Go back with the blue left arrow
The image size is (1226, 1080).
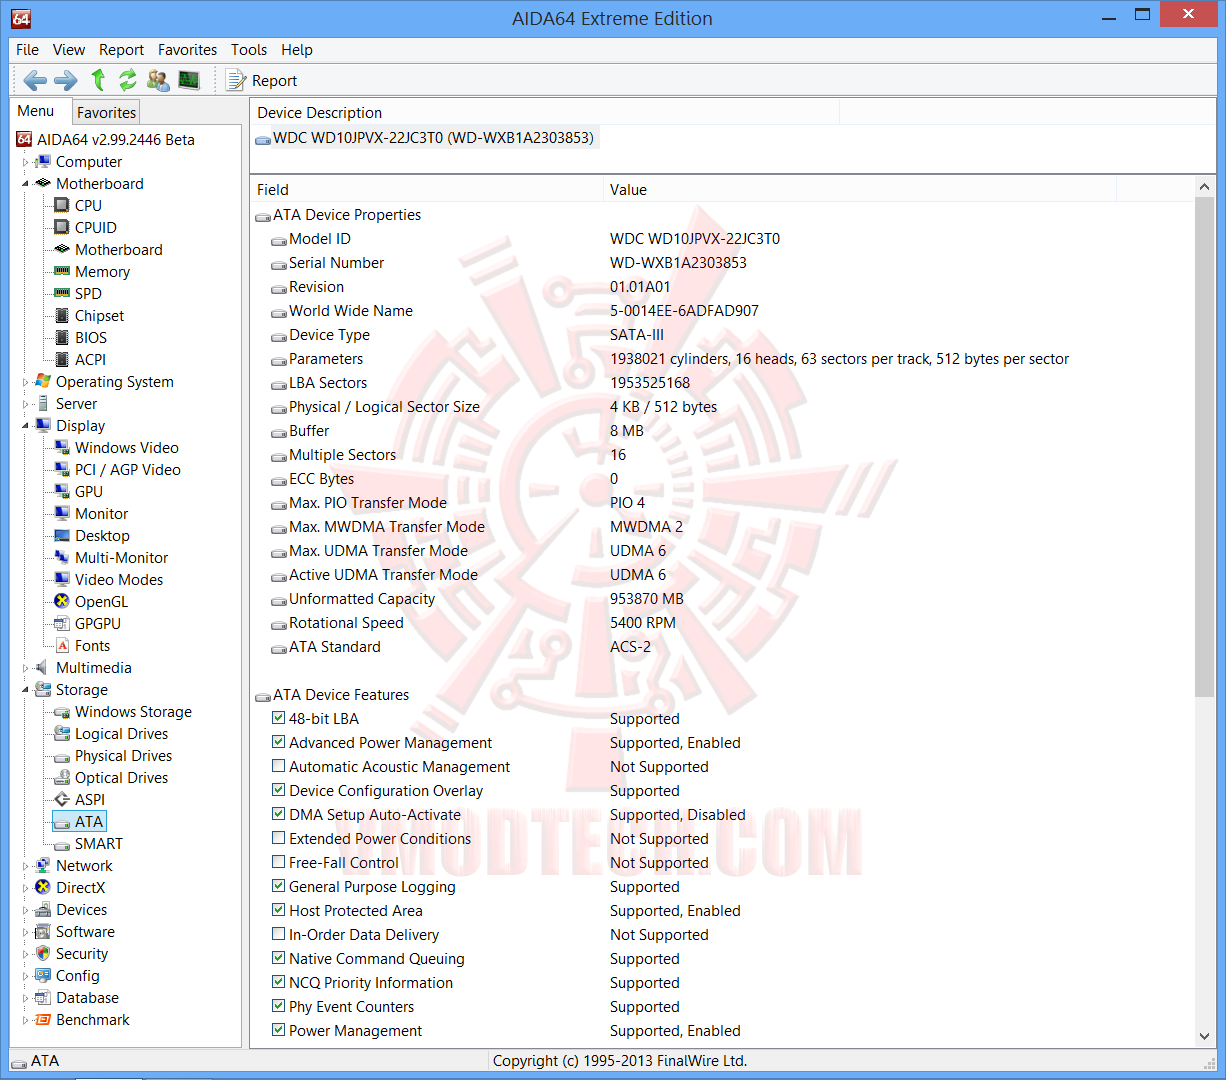click(x=35, y=80)
